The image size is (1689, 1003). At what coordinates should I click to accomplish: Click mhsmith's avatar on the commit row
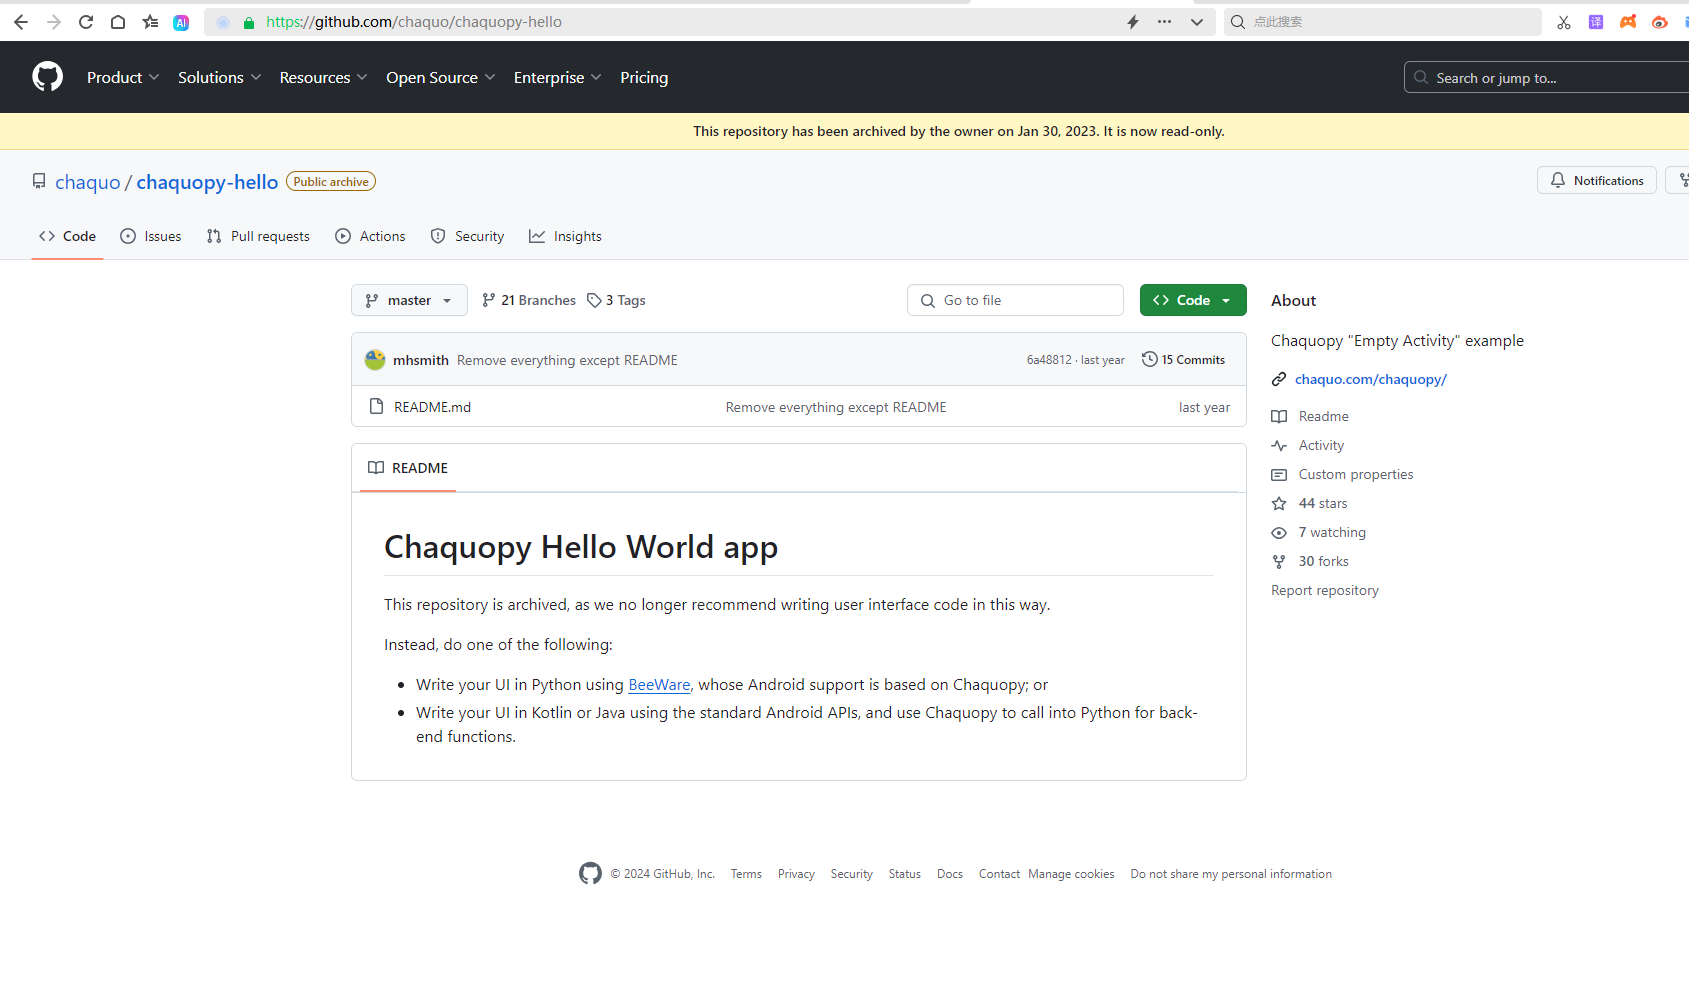374,359
